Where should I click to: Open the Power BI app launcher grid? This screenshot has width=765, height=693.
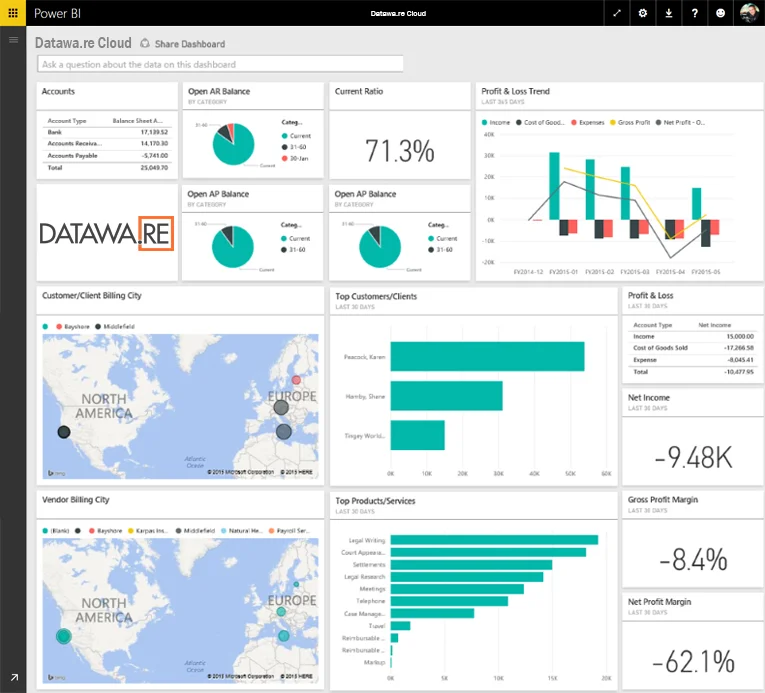[13, 13]
